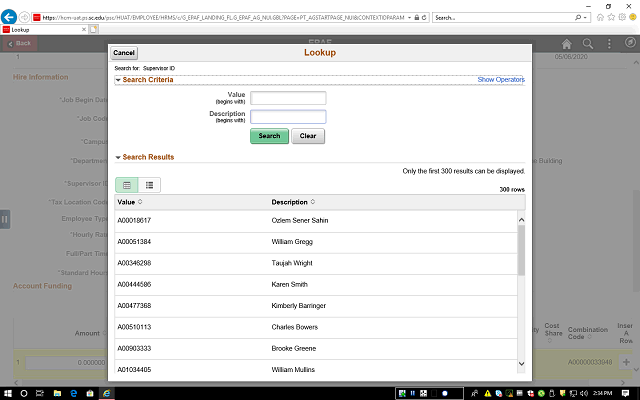This screenshot has width=640, height=400.
Task: Open the Action Center notifications icon
Action: [625, 393]
